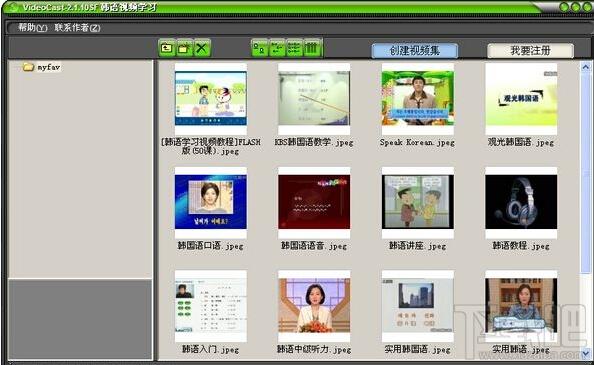Image resolution: width=594 pixels, height=365 pixels.
Task: Click the file name Speak Korean.jpeg
Action: pyautogui.click(x=417, y=142)
